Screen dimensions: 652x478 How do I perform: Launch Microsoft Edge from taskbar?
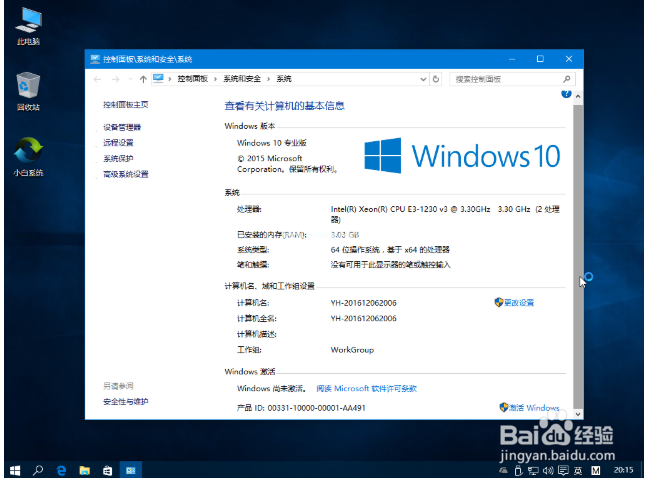(62, 470)
